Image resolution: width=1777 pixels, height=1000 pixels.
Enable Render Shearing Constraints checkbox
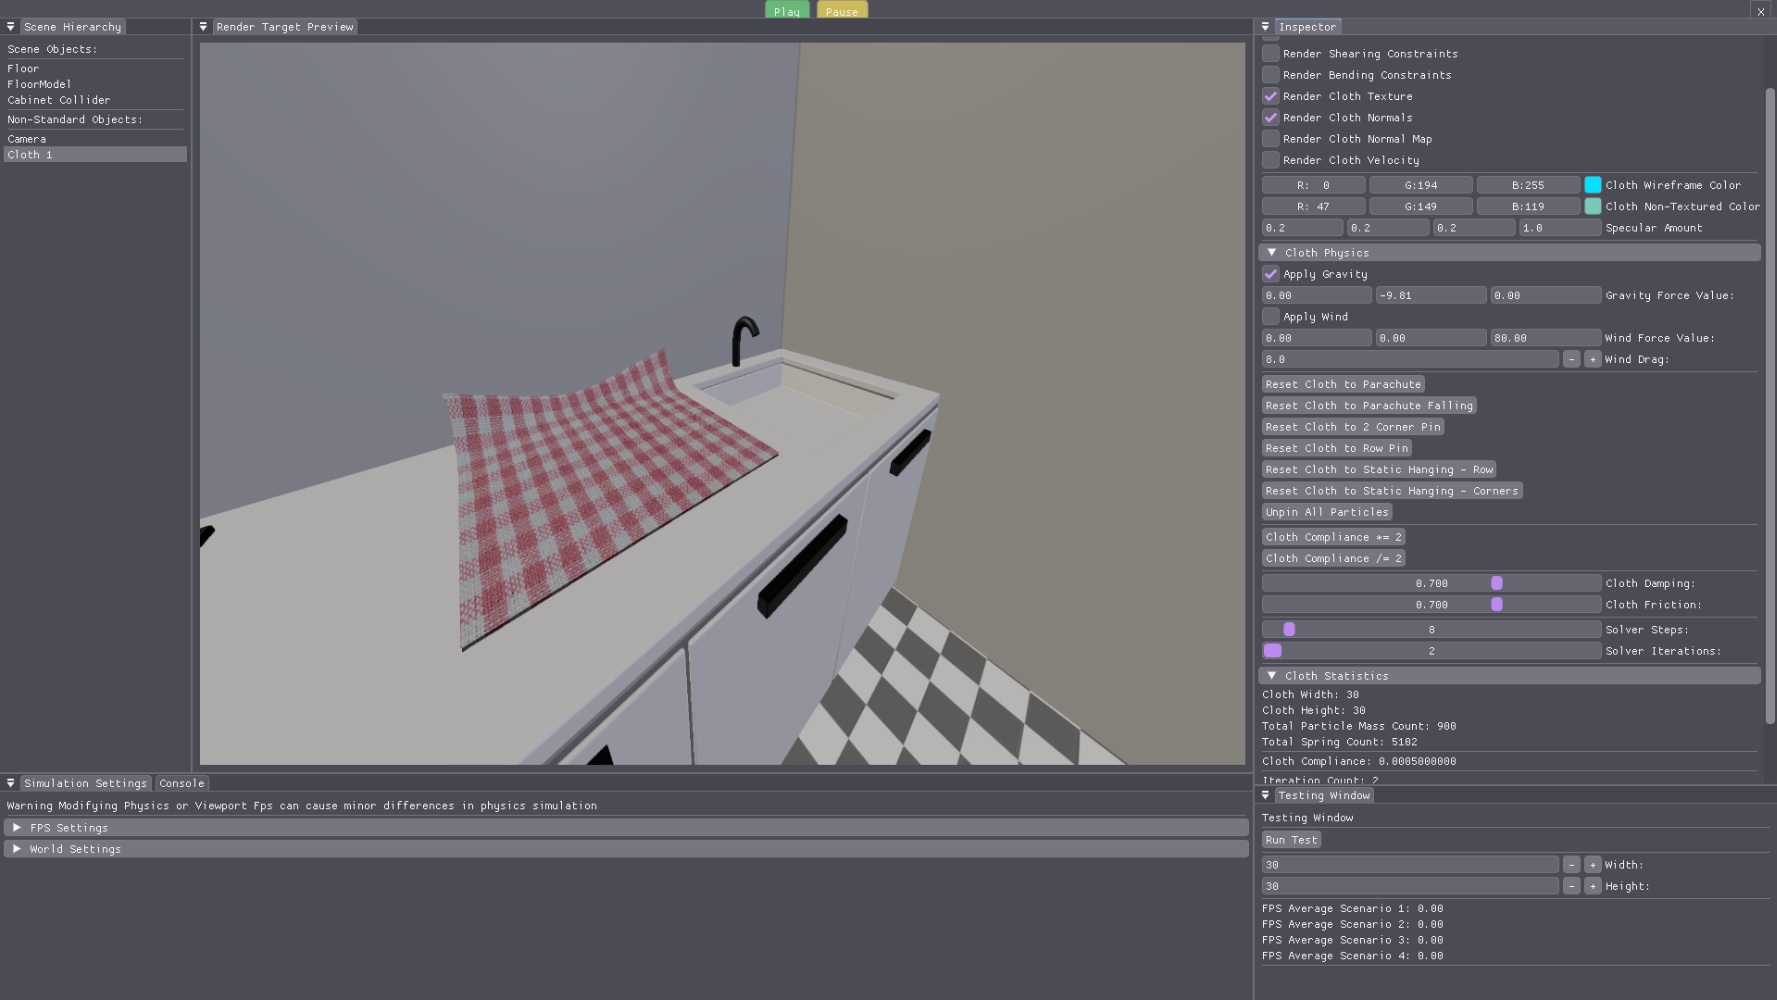pyautogui.click(x=1270, y=53)
